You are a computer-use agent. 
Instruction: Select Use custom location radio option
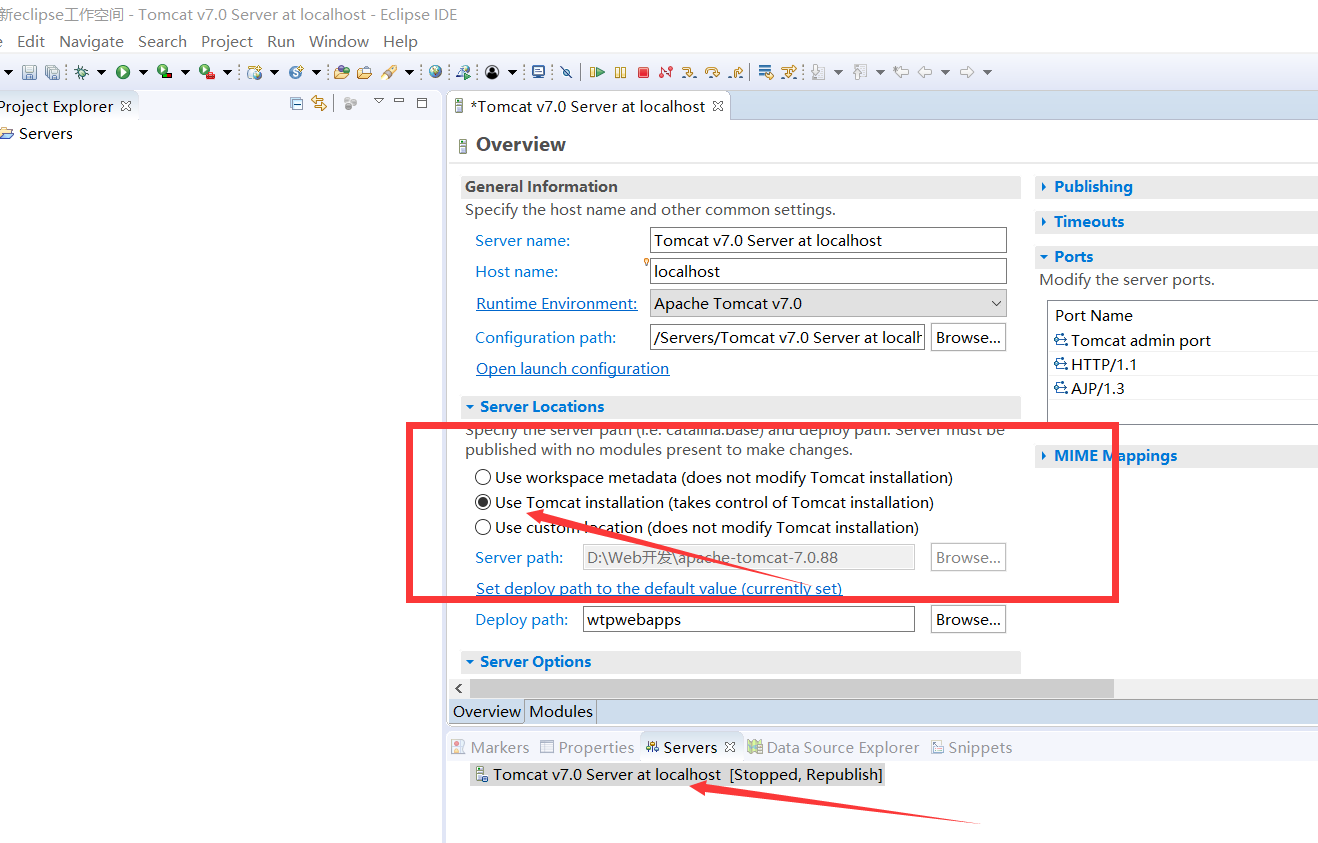pos(483,527)
